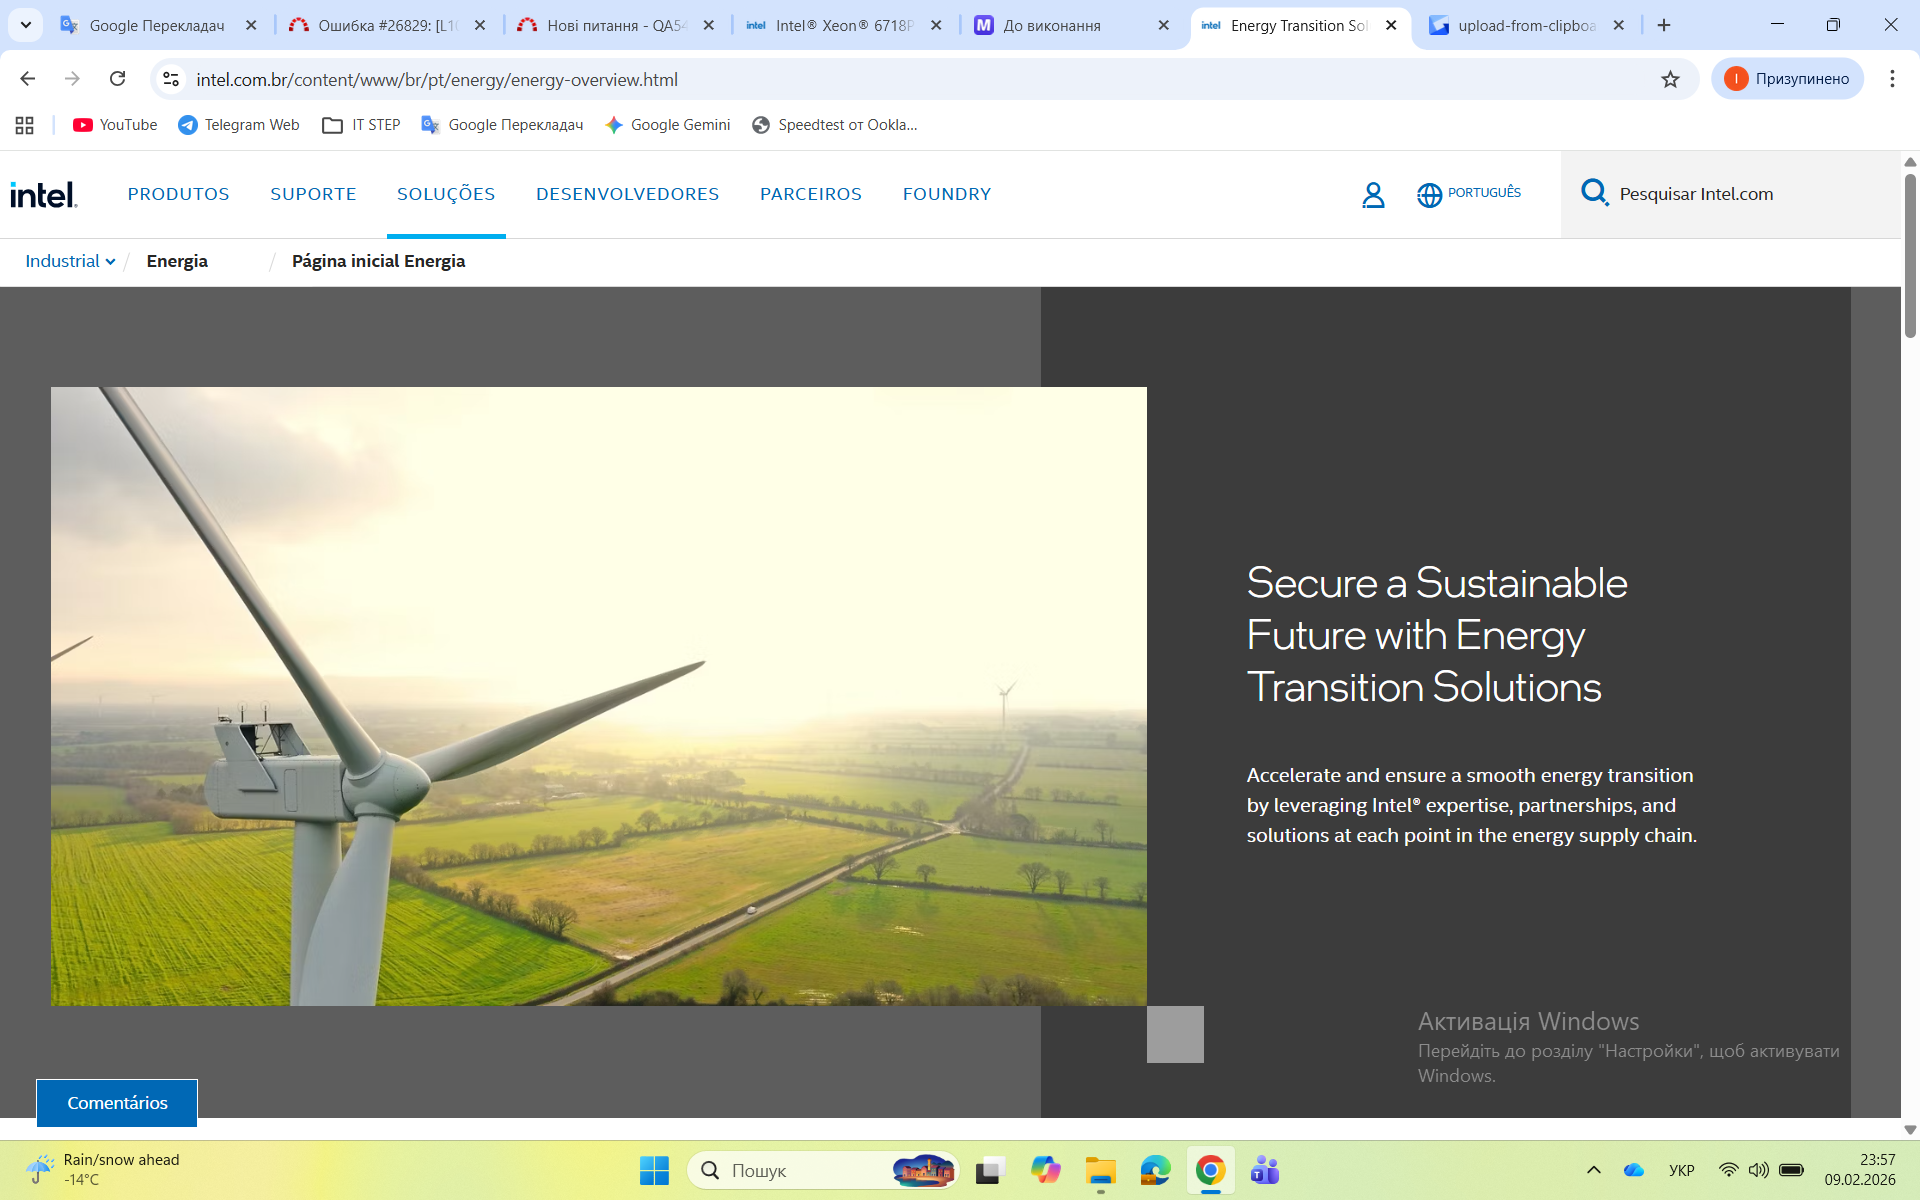1920x1200 pixels.
Task: Open the Google Gemini bookmark
Action: (x=667, y=125)
